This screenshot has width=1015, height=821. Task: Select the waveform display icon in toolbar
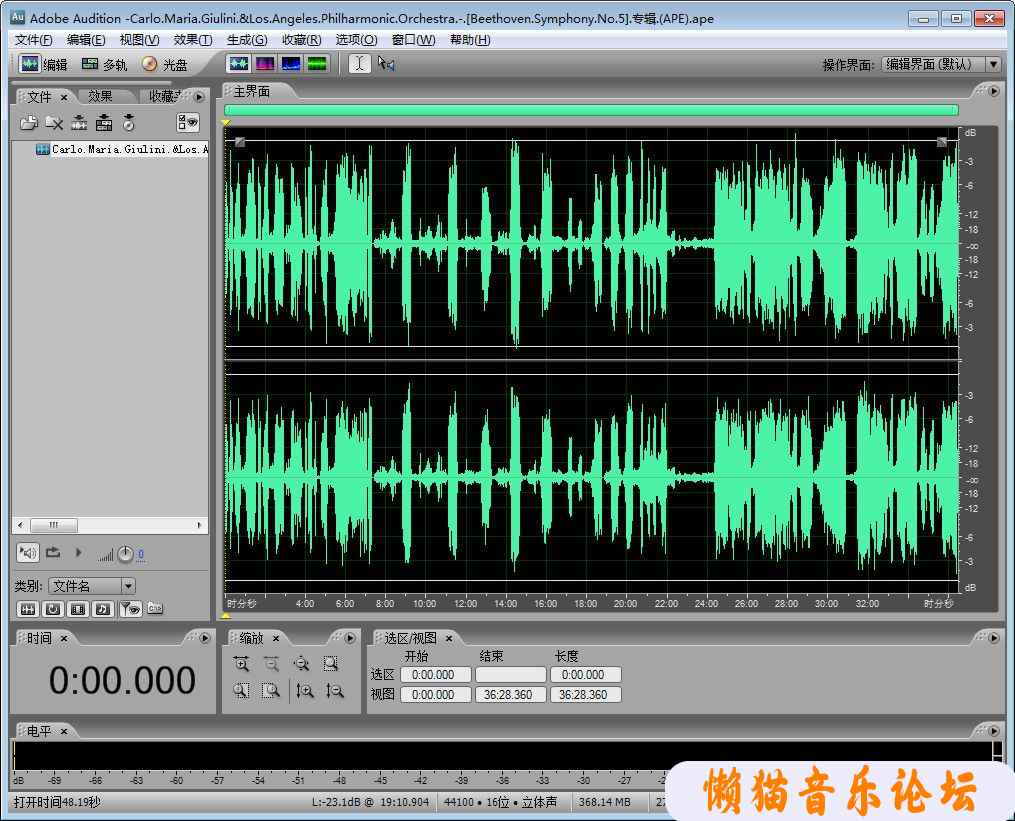point(238,63)
